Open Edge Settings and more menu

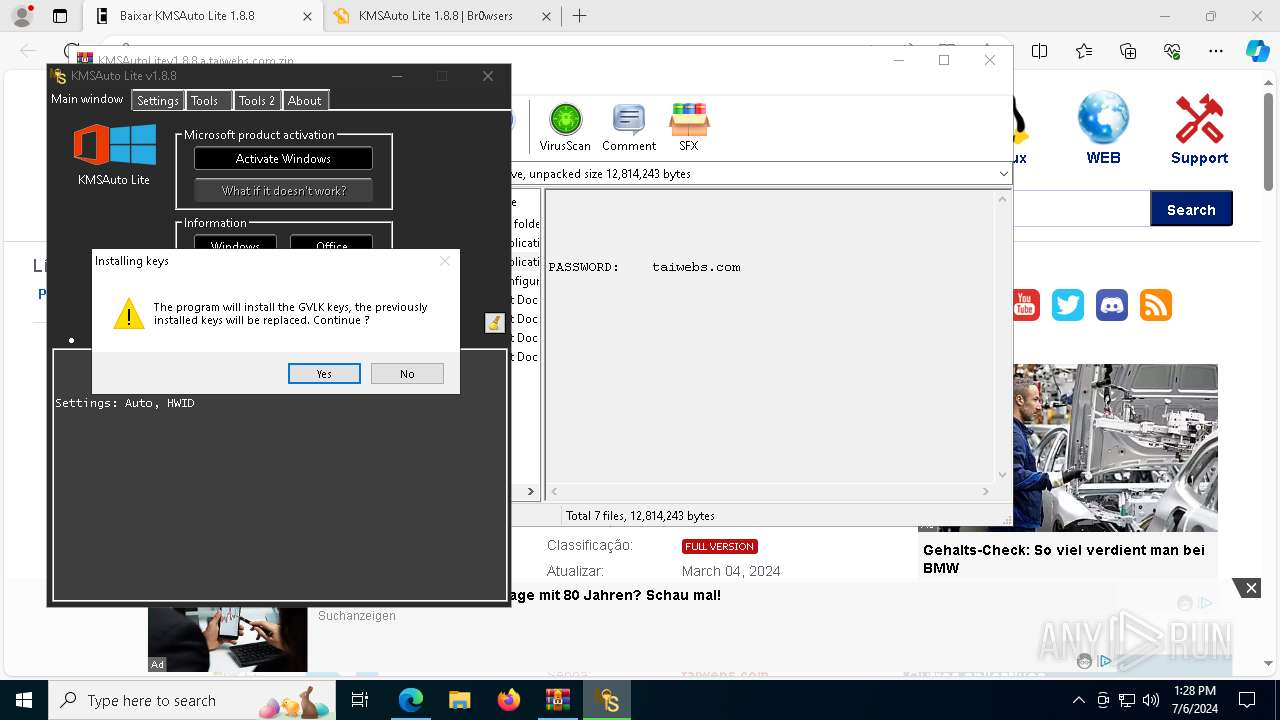(1216, 51)
